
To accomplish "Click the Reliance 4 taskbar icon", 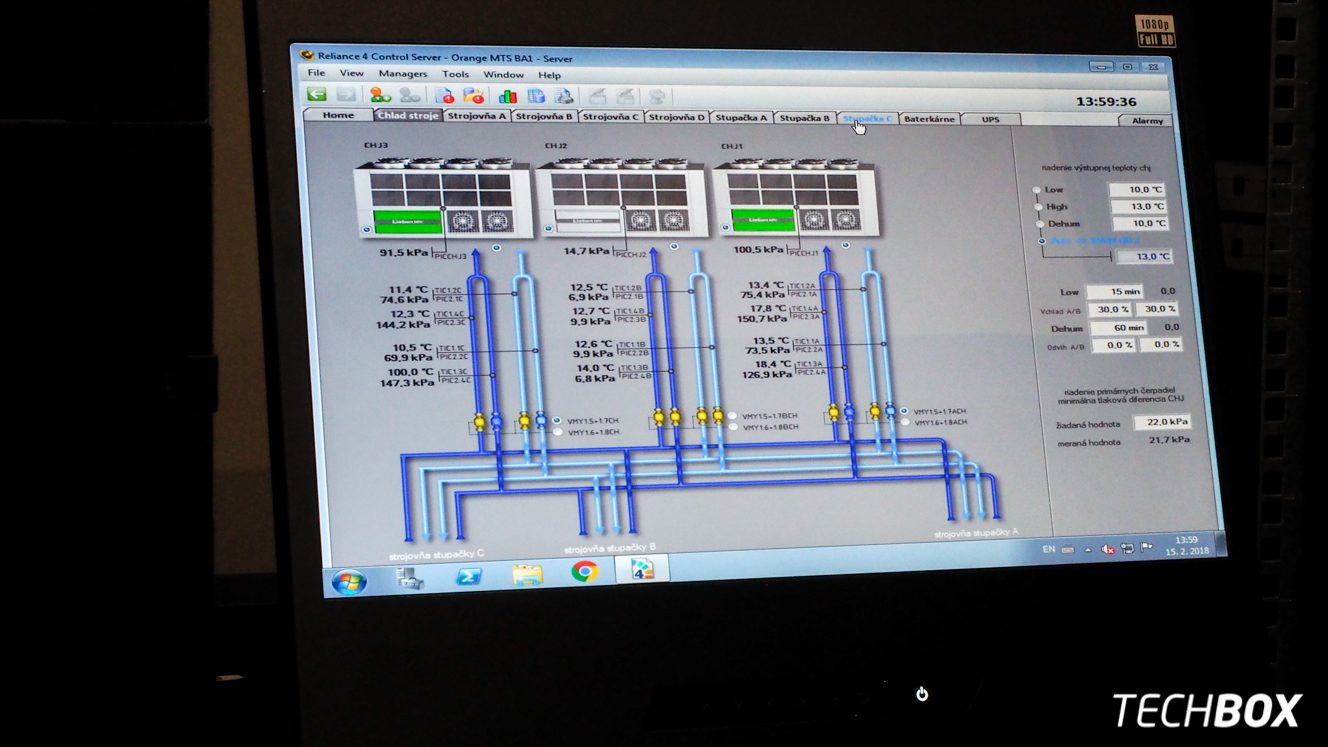I will pyautogui.click(x=641, y=569).
